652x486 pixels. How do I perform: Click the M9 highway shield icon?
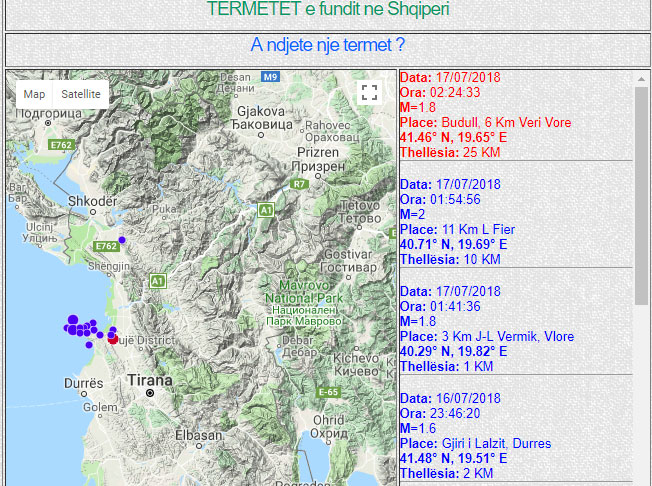coord(271,77)
